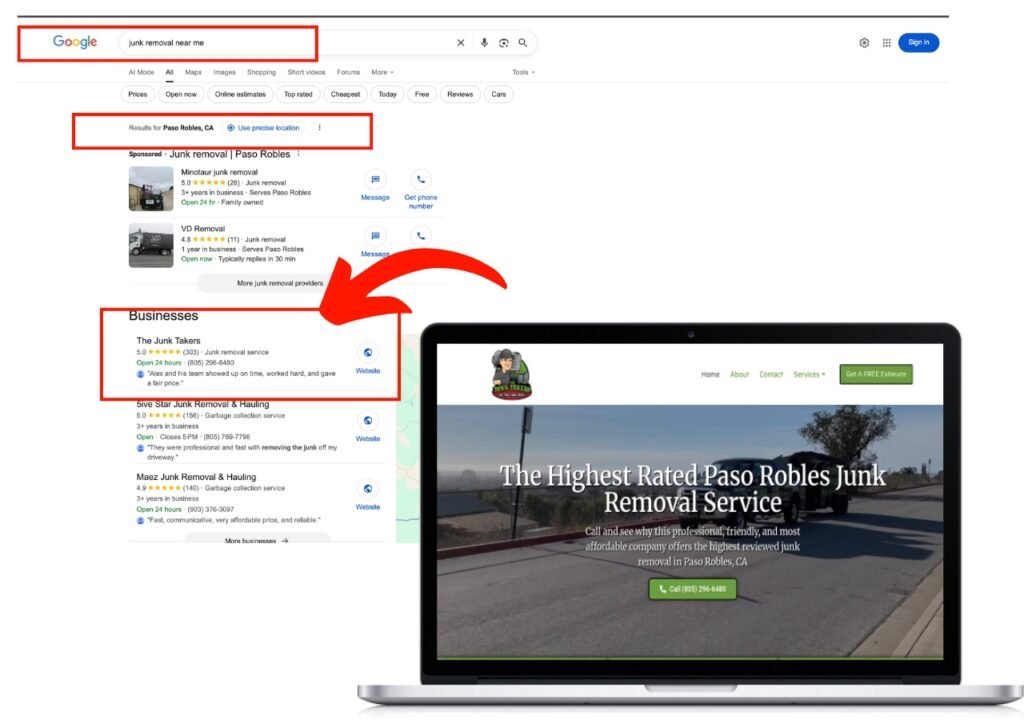
Task: Click 'Results for Paso Robles, CA' text
Action: click(171, 128)
